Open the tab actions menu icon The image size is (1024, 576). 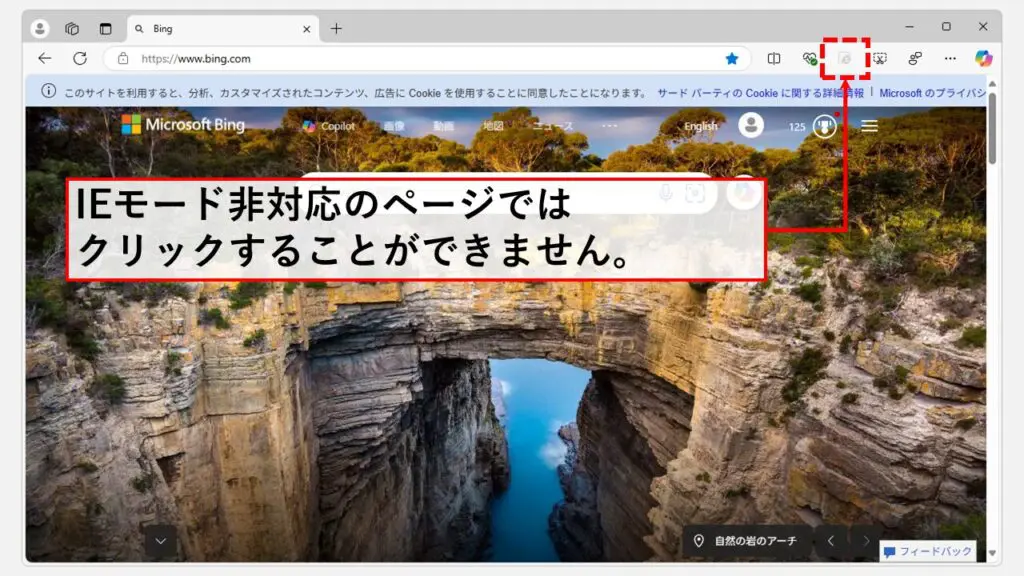click(x=105, y=29)
